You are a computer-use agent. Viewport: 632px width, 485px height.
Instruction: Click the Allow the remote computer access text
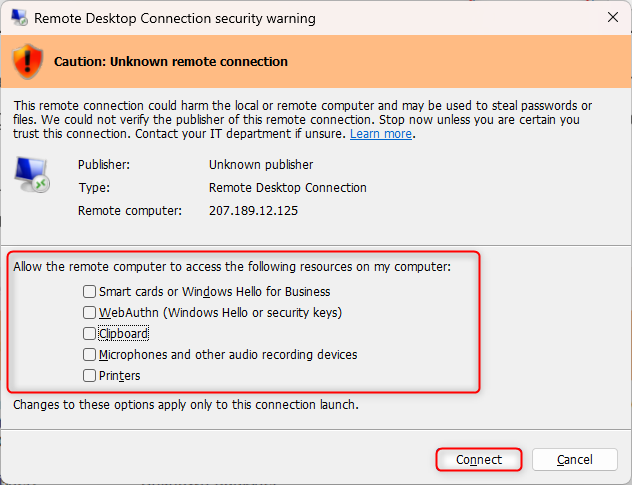[x=231, y=267]
